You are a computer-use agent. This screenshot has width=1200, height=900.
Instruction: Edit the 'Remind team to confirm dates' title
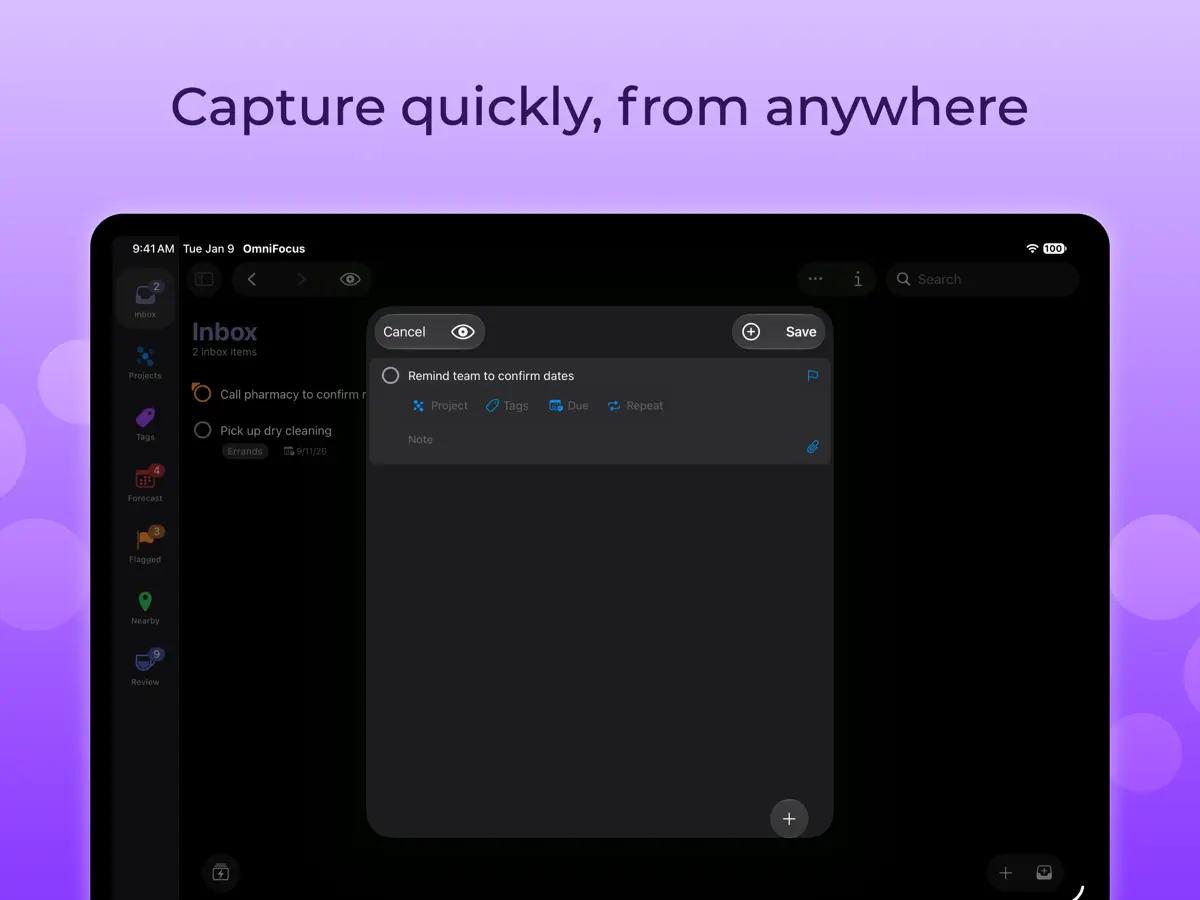click(491, 376)
